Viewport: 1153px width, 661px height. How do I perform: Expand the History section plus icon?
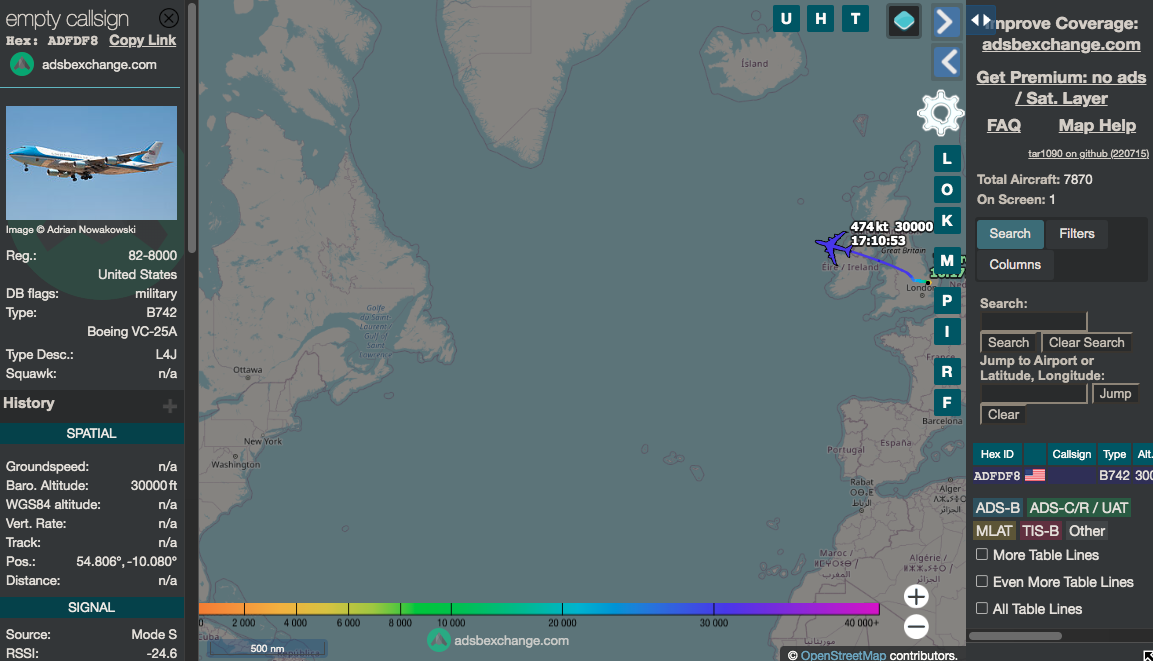pyautogui.click(x=170, y=406)
